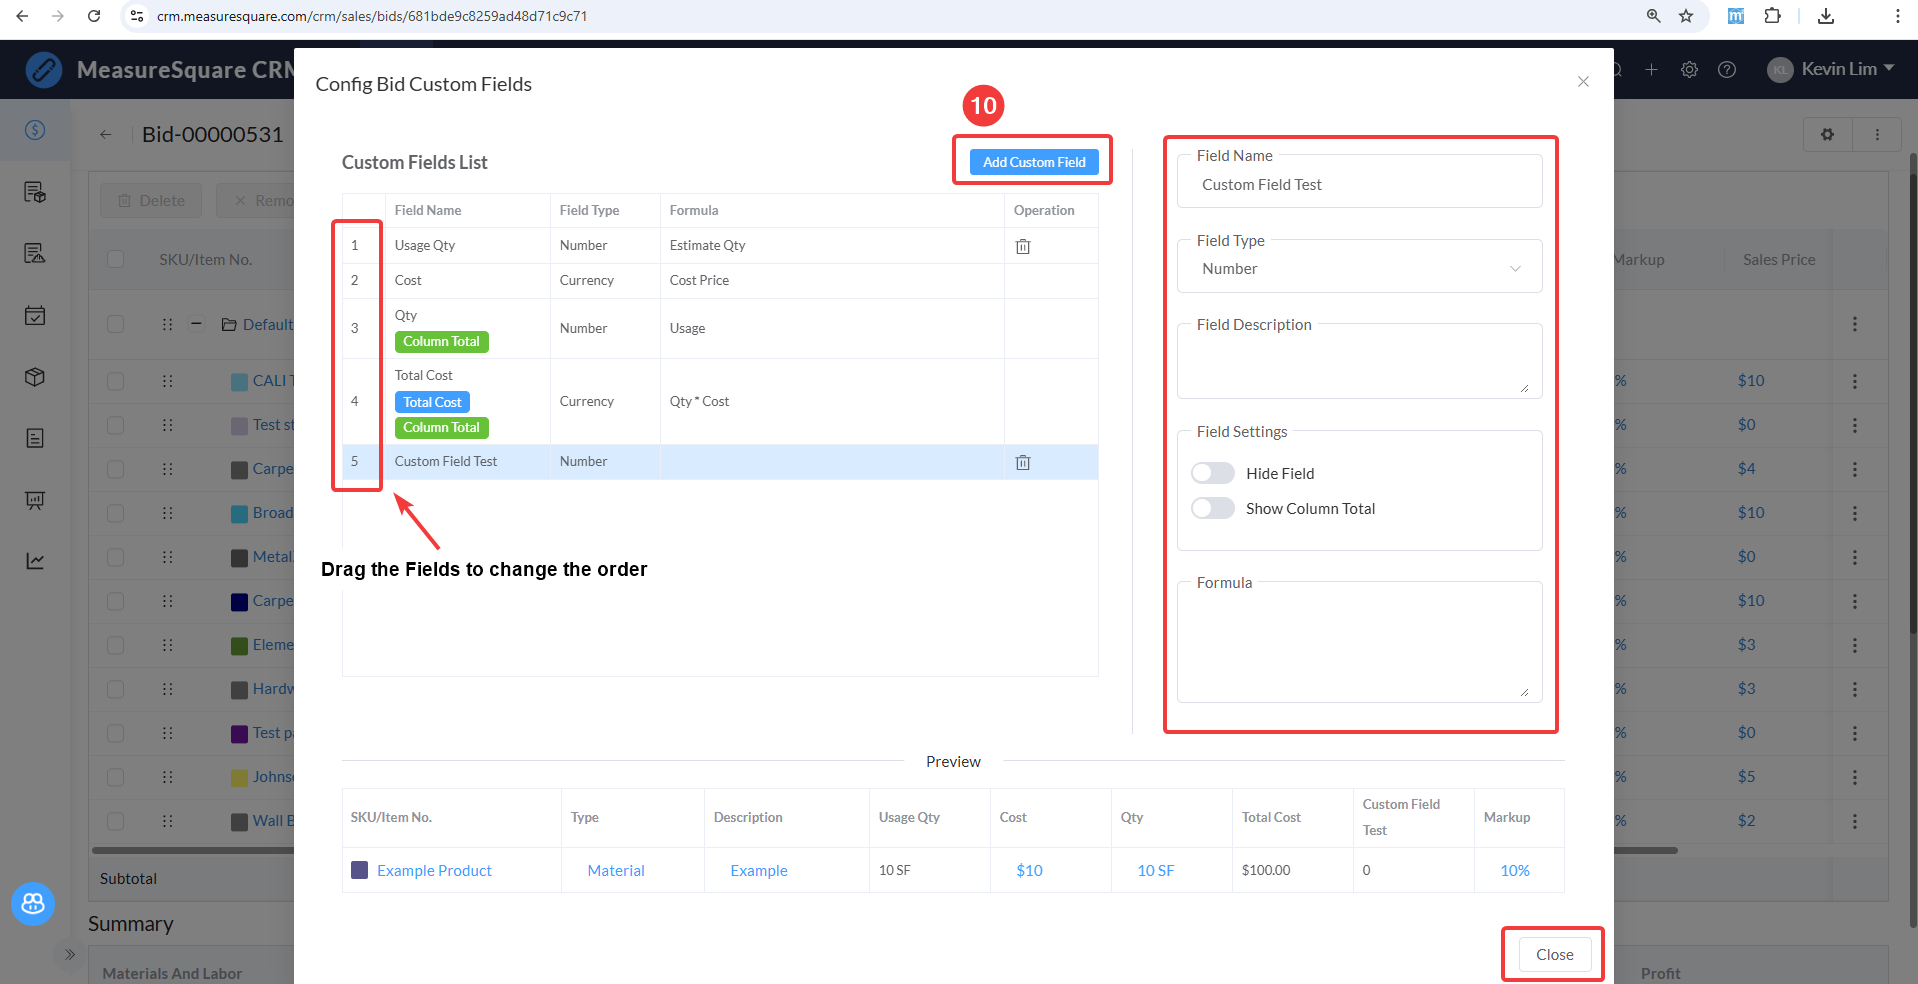Open row options for $4 row
1918x984 pixels.
[x=1855, y=469]
